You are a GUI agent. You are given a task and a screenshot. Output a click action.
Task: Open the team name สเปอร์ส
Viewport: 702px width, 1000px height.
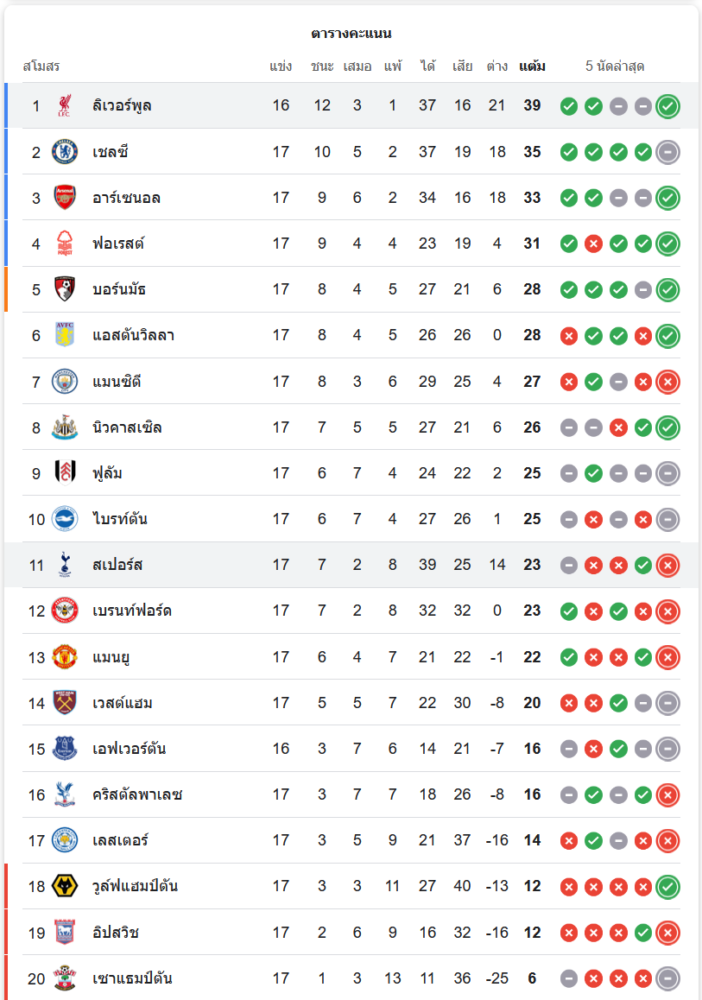pos(118,565)
